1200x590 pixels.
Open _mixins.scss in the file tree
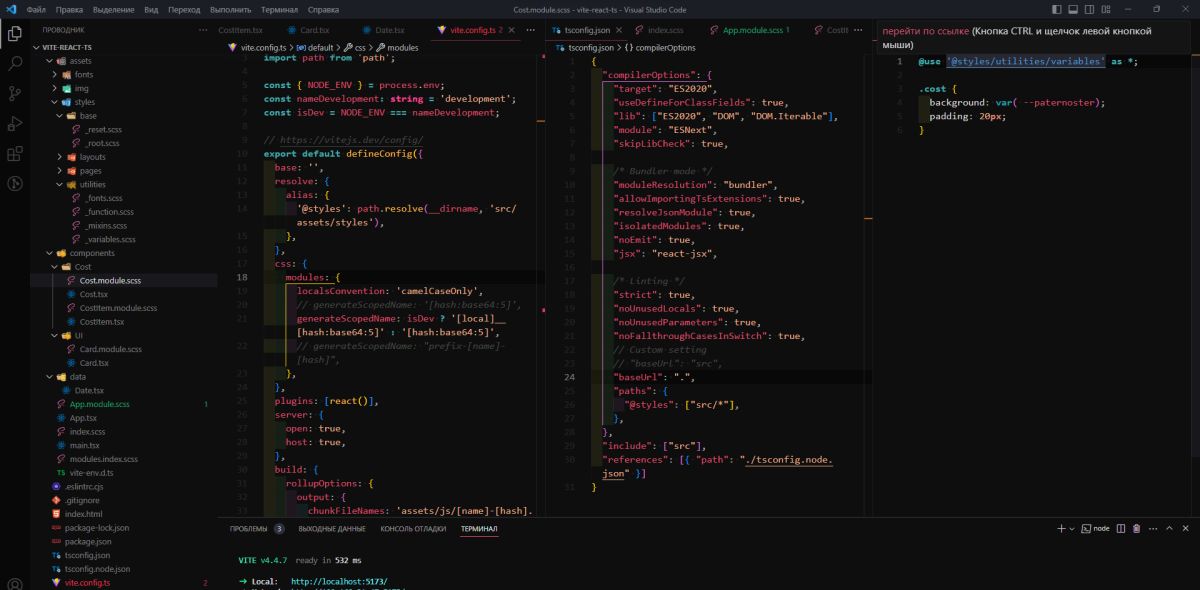[123, 226]
